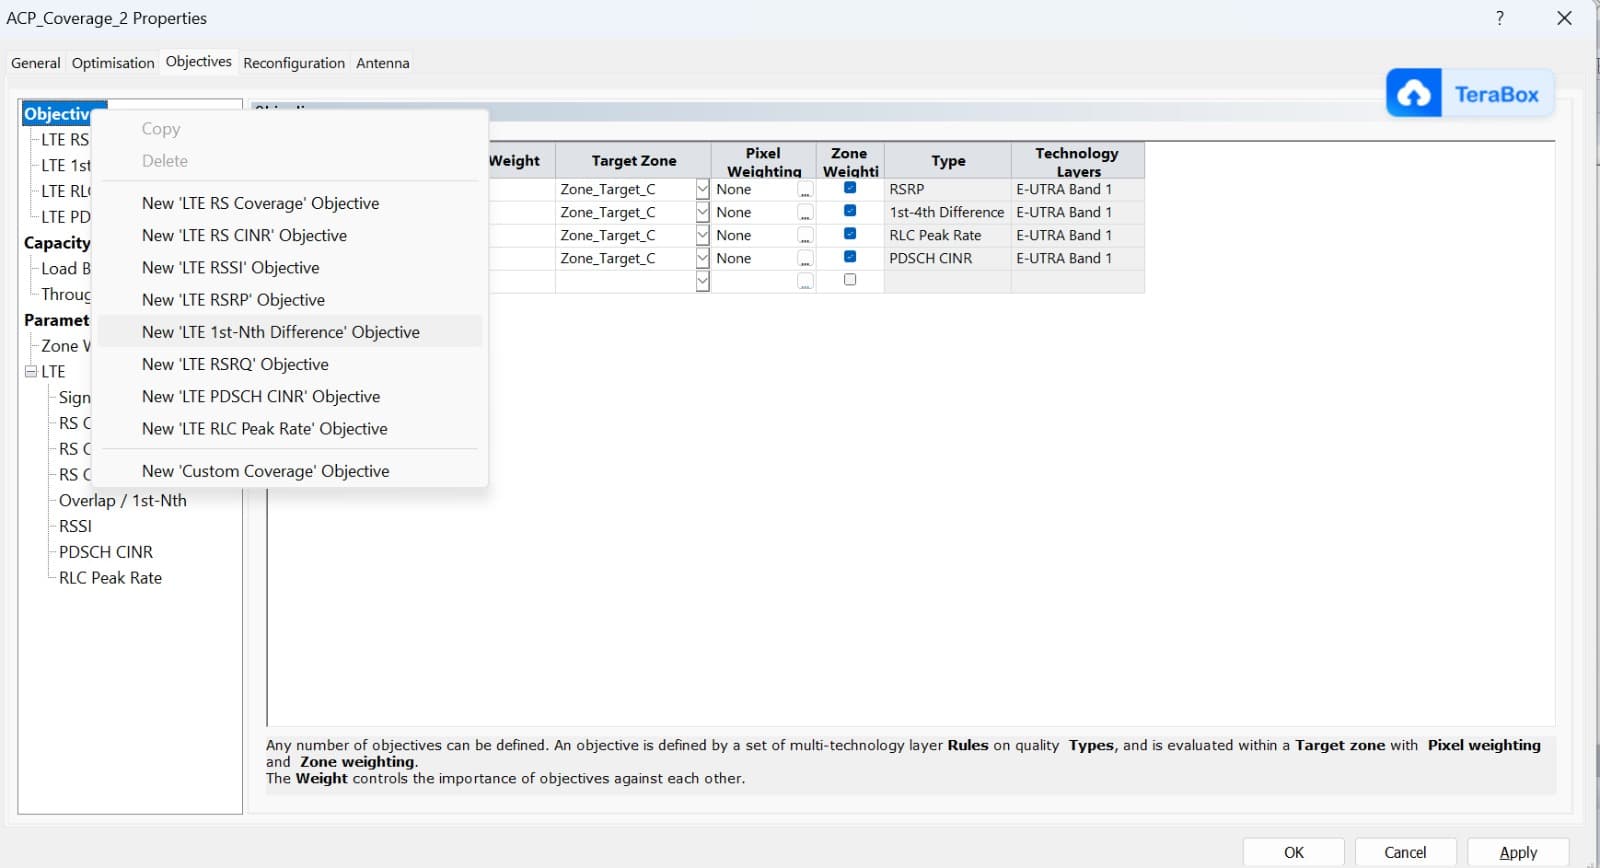Screen dimensions: 1600x868
Task: Choose New 'LTE RS Coverage' Objective
Action: click(x=289, y=203)
